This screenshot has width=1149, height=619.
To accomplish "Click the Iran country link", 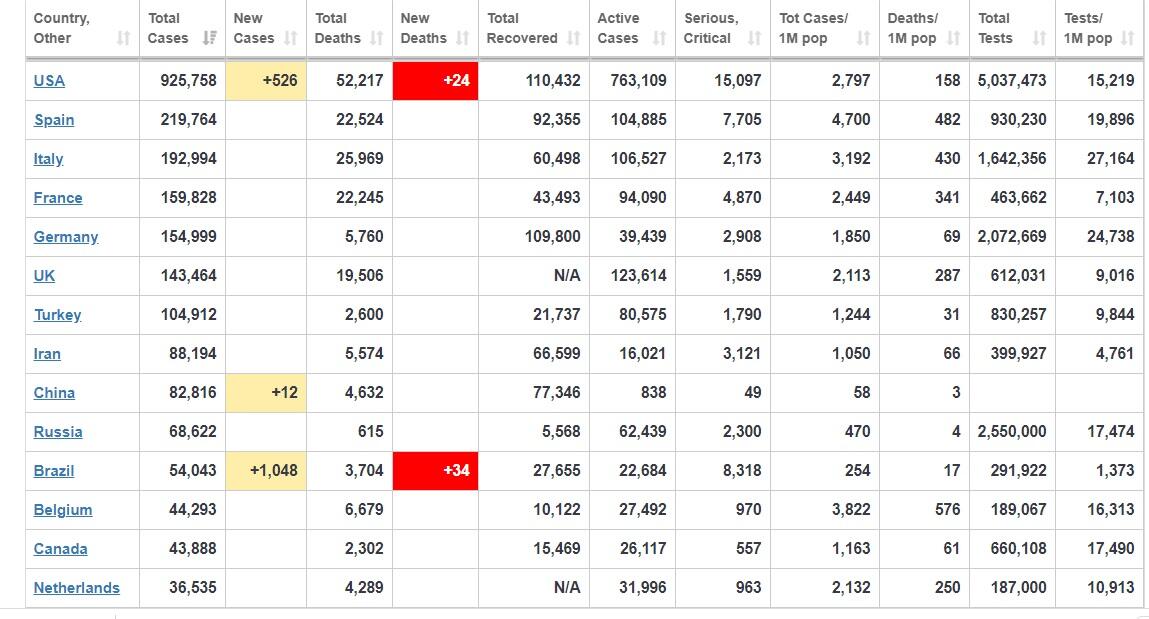I will 47,354.
